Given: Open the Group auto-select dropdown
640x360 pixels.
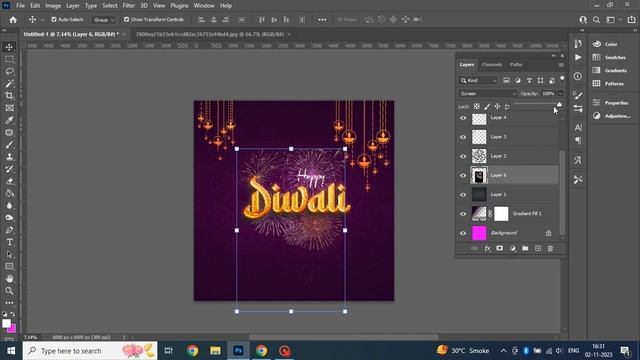Looking at the screenshot, I should (x=103, y=20).
